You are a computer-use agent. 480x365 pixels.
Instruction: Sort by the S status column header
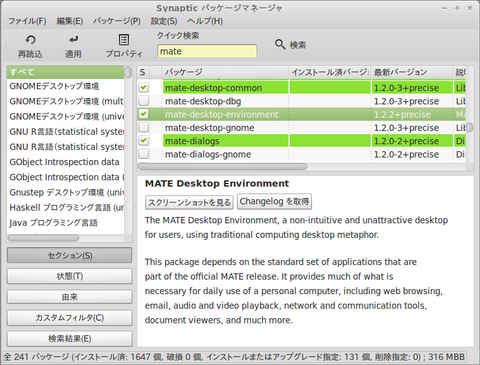click(149, 72)
